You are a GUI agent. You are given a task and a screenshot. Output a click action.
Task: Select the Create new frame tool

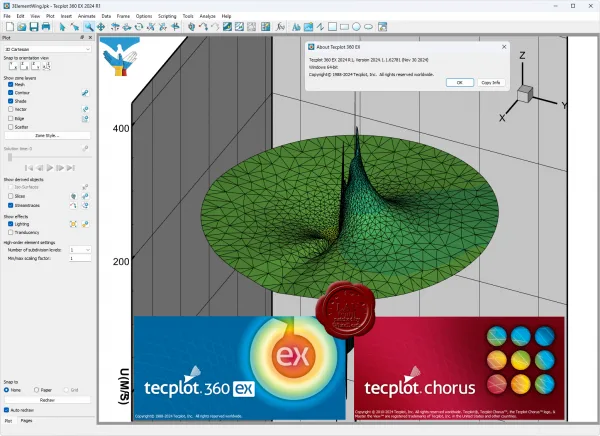point(382,26)
